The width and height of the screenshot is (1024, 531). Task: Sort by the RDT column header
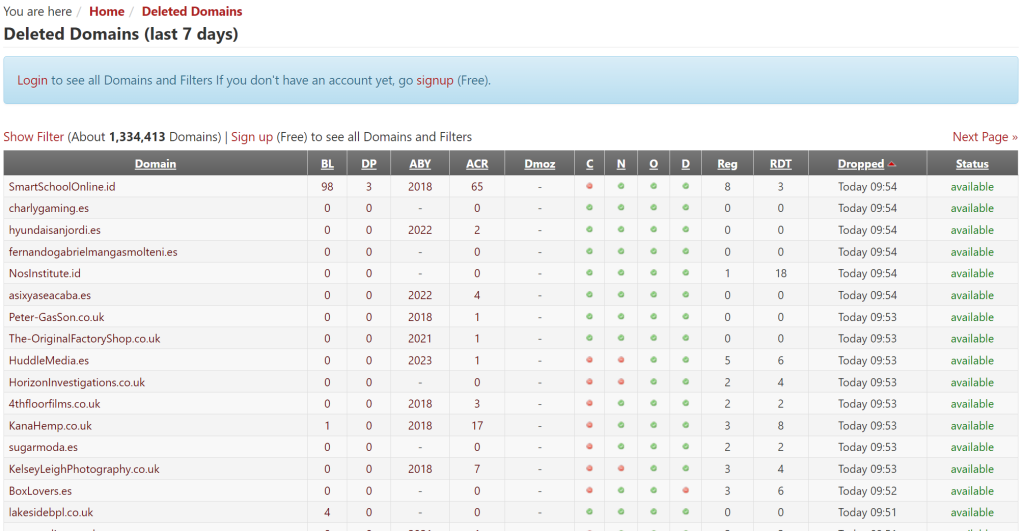780,164
